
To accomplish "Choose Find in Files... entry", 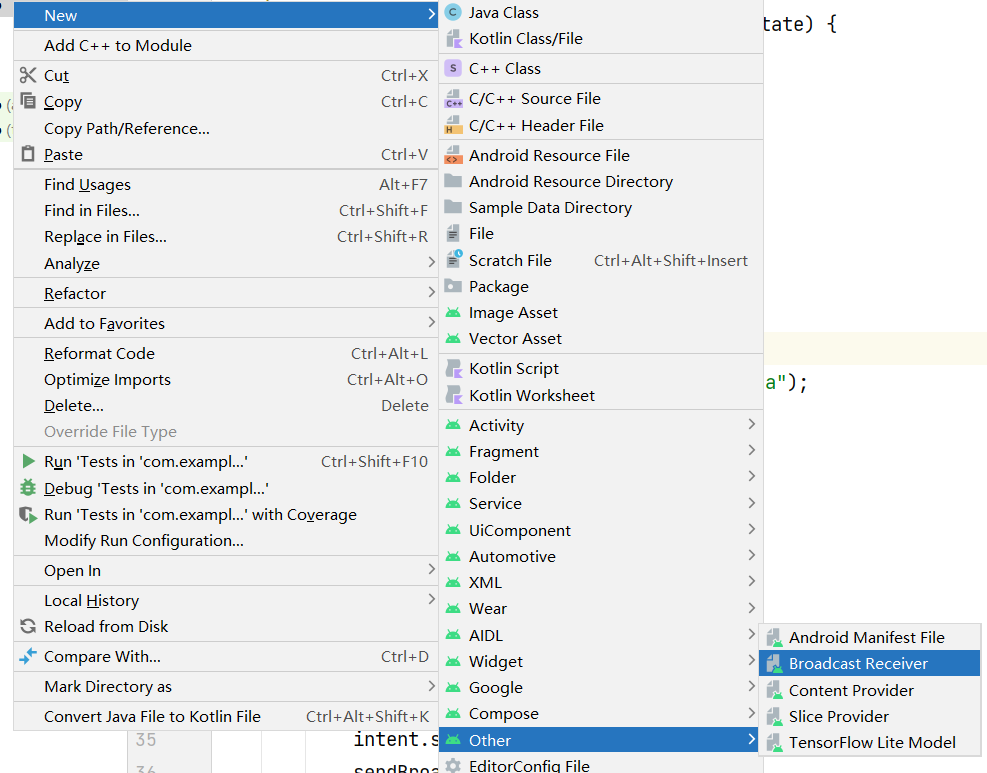I will click(225, 210).
